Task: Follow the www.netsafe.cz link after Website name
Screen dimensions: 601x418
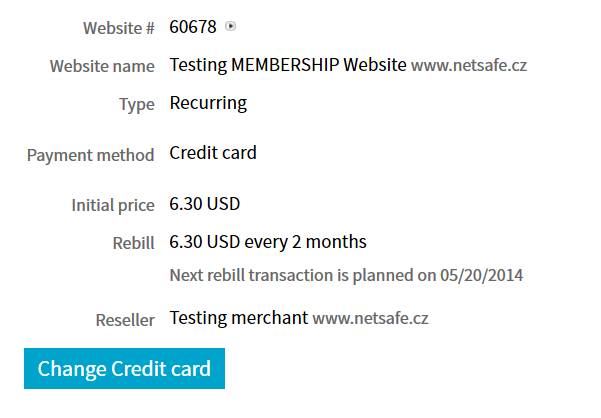Action: click(469, 66)
